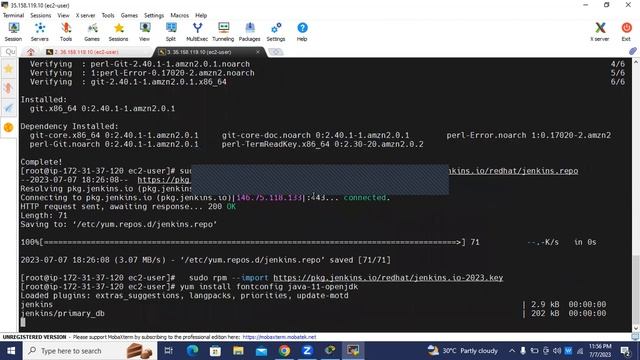Open the Settings gears toolbar icon
Screen dimensions: 640x360
(276, 31)
